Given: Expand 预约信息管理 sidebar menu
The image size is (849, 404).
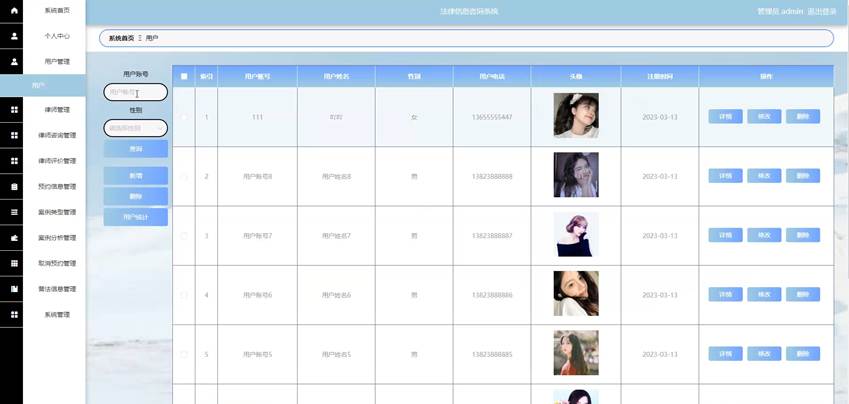Looking at the screenshot, I should [57, 186].
